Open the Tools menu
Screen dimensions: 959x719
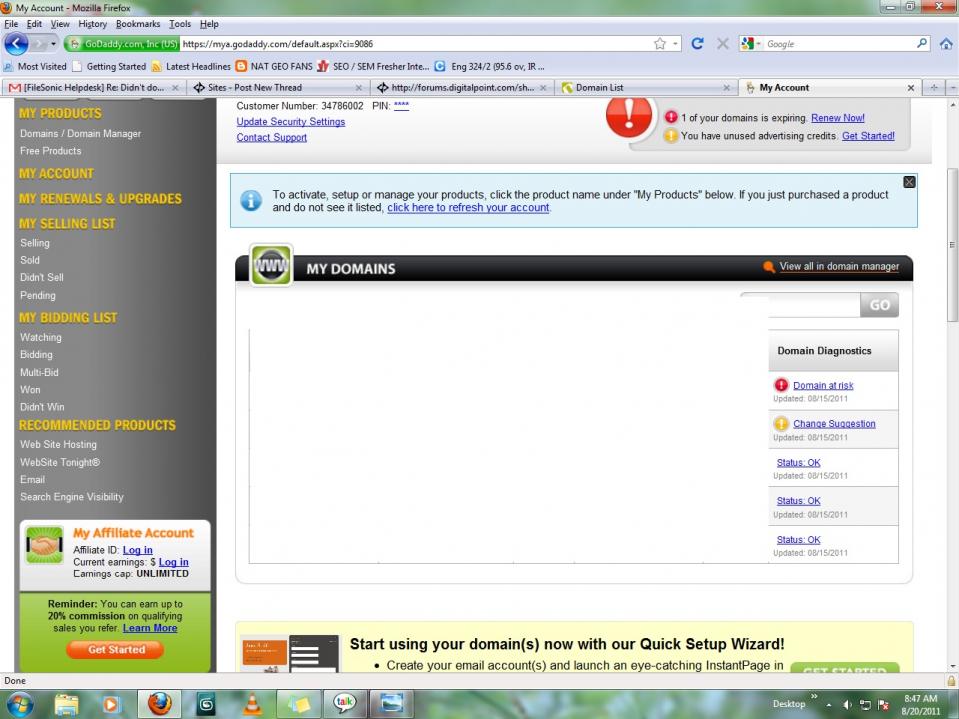[x=180, y=24]
